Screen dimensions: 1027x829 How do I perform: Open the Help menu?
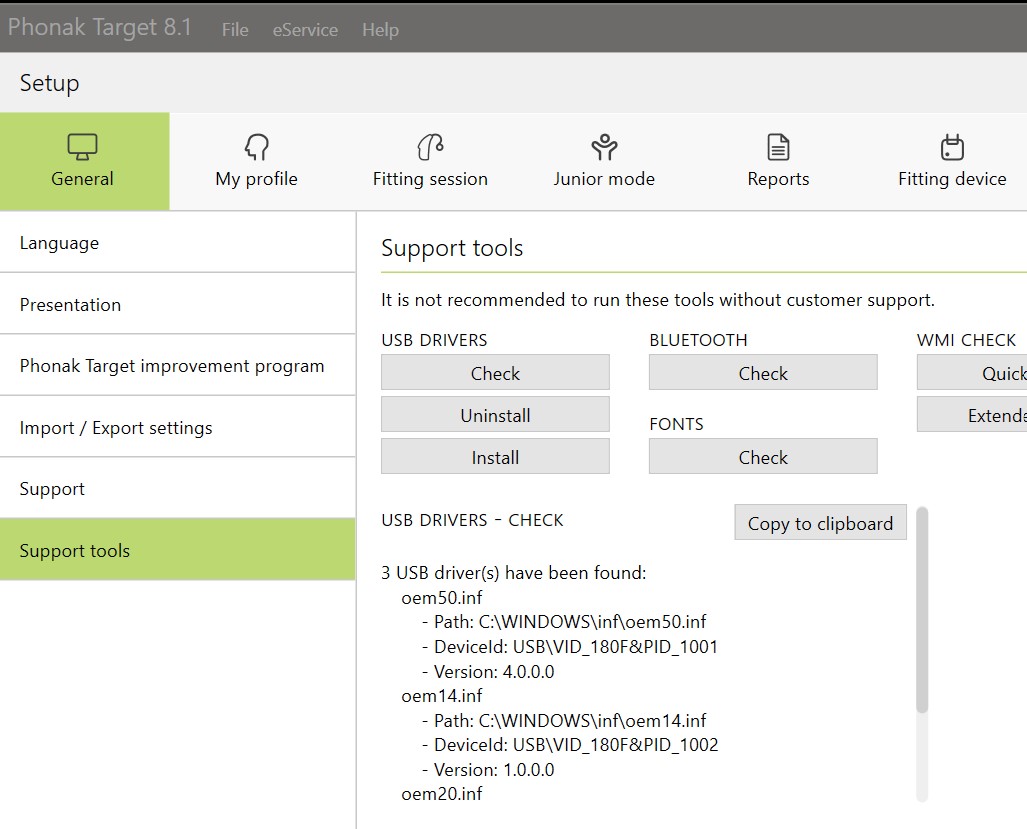[381, 29]
